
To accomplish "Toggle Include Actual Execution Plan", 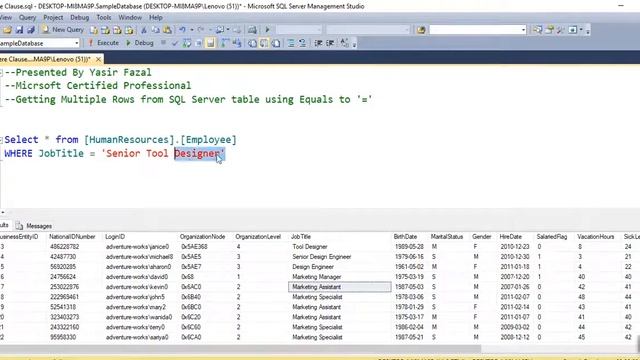I will point(225,43).
